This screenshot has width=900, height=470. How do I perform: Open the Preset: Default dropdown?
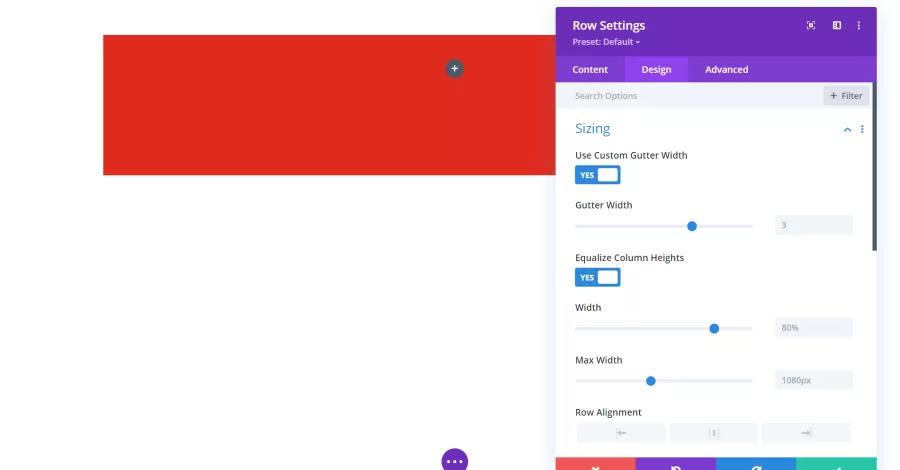(x=606, y=42)
